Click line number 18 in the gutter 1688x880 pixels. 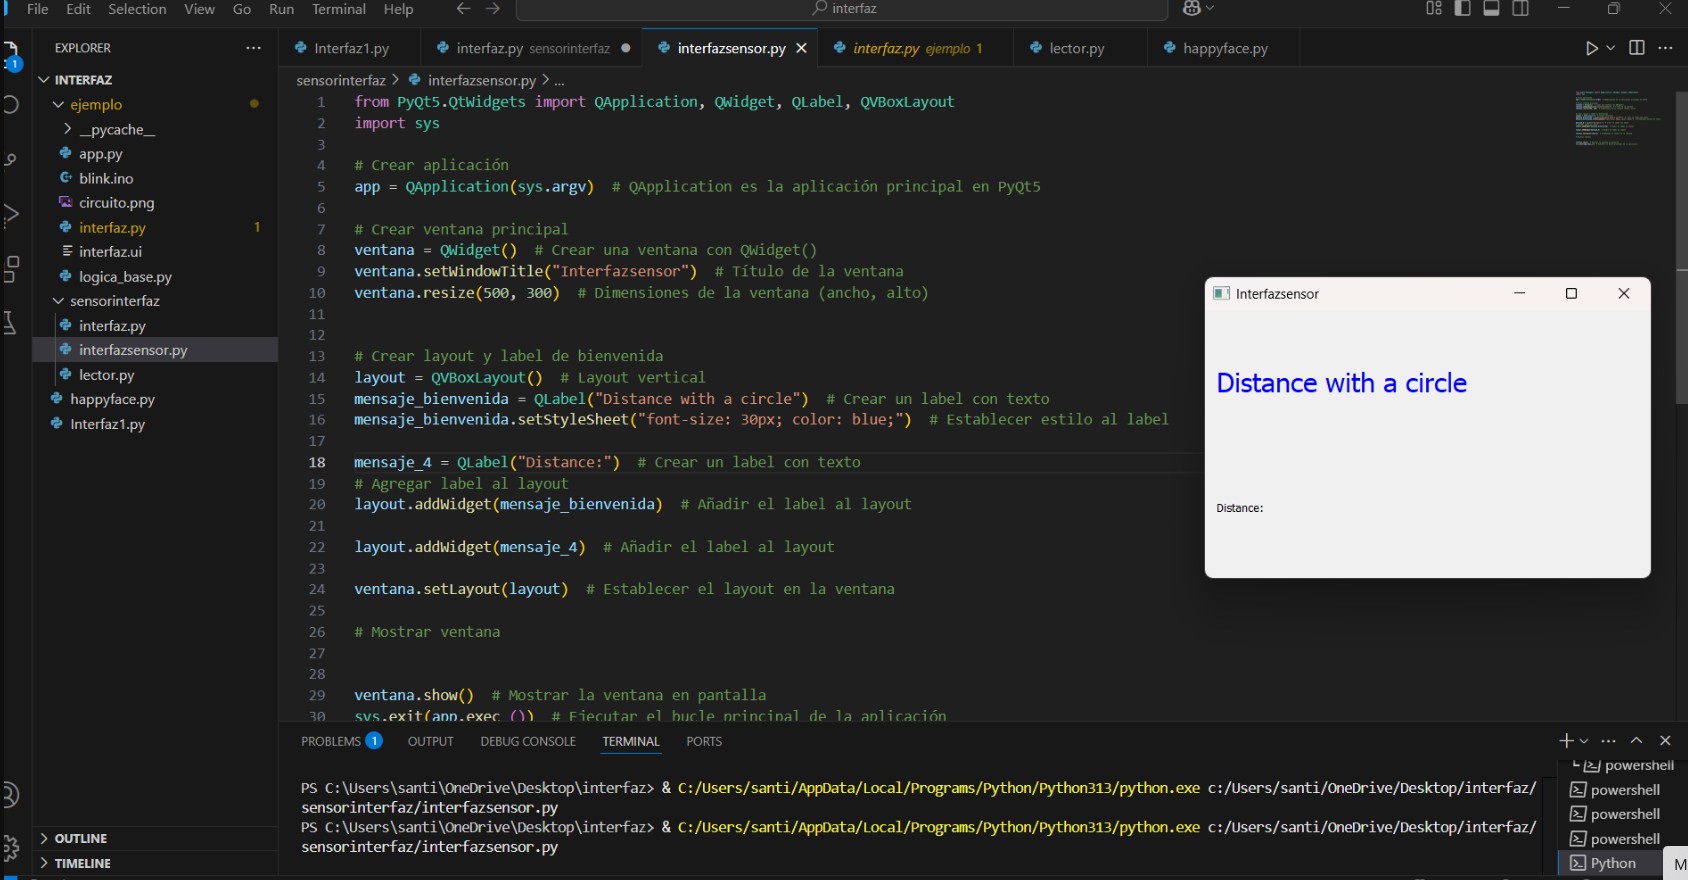(317, 462)
